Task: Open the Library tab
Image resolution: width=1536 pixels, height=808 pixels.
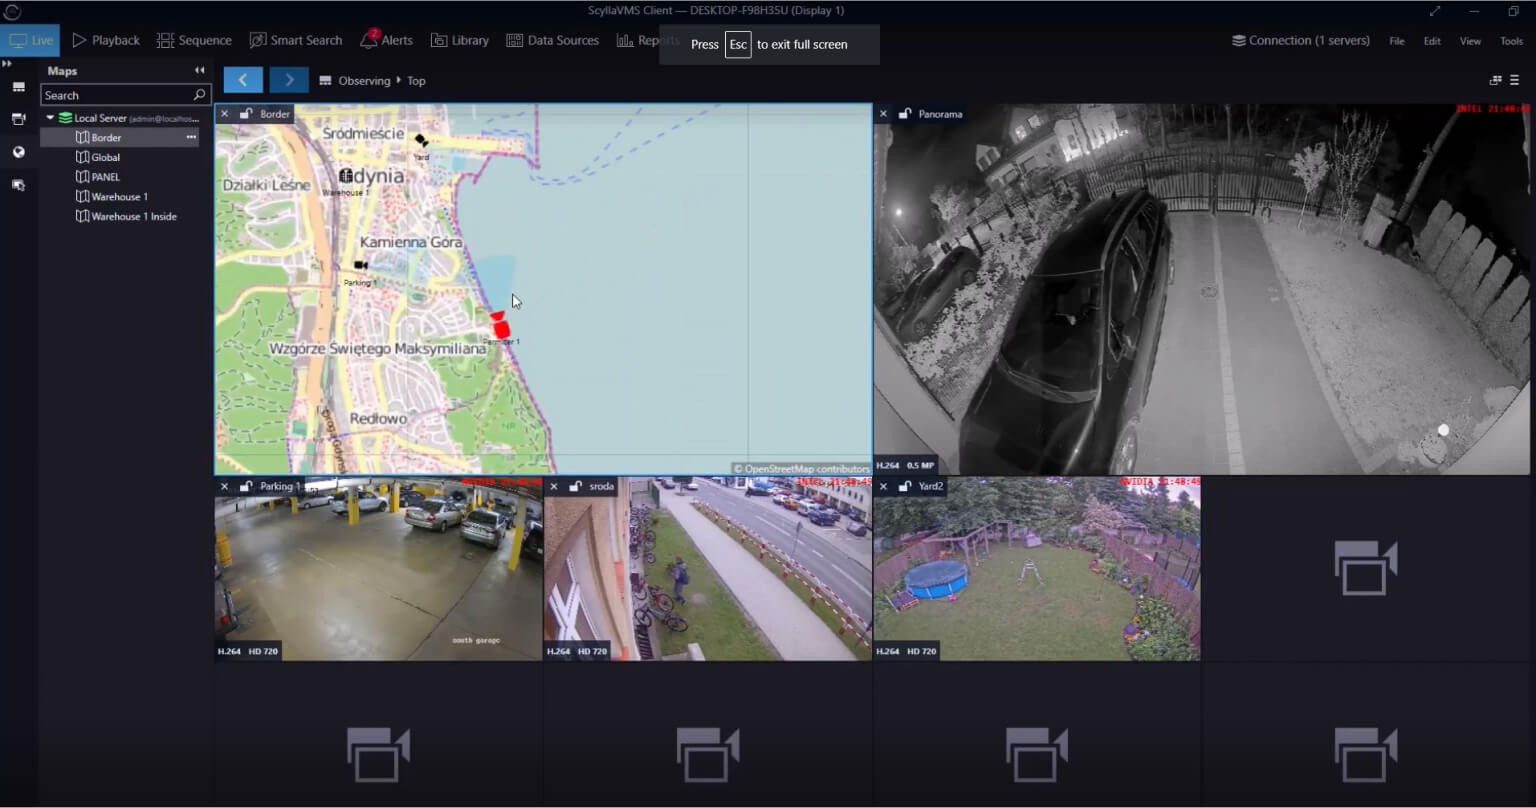Action: 460,41
